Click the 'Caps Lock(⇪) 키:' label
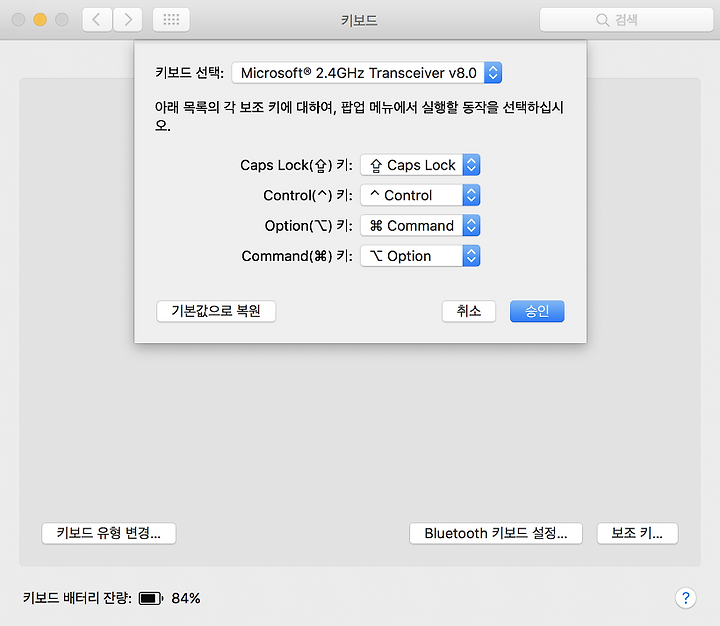The image size is (720, 626). point(297,165)
